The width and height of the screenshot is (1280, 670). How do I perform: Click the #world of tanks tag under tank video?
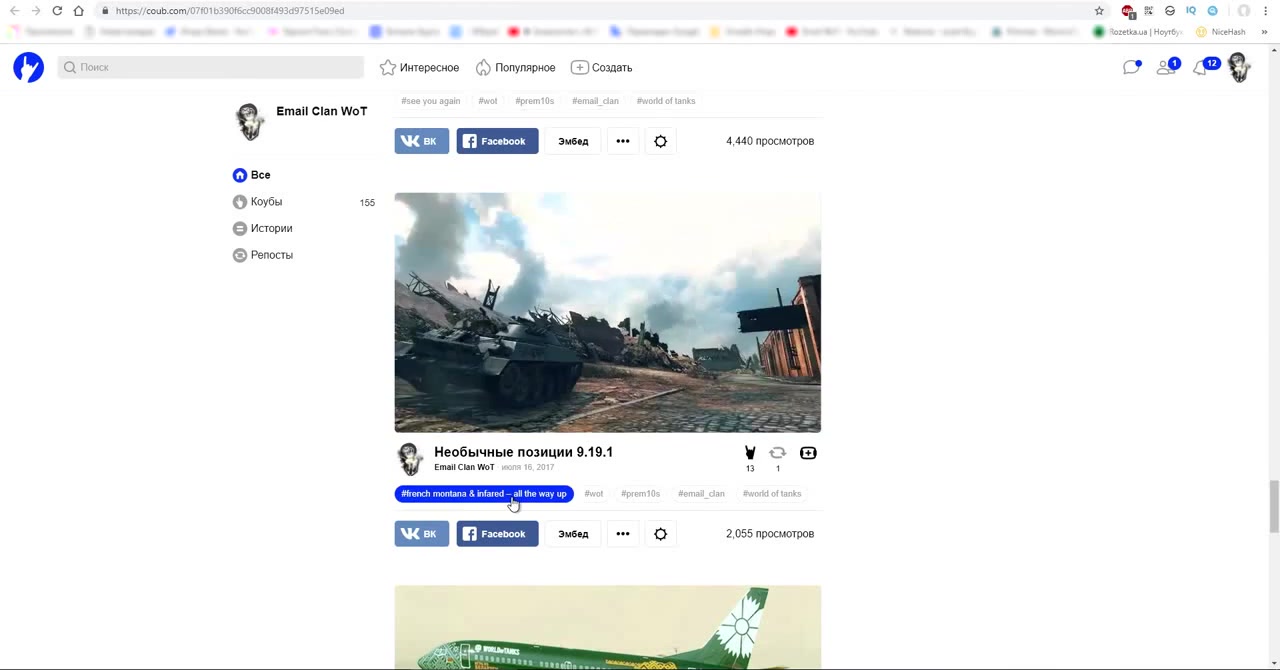coord(771,494)
